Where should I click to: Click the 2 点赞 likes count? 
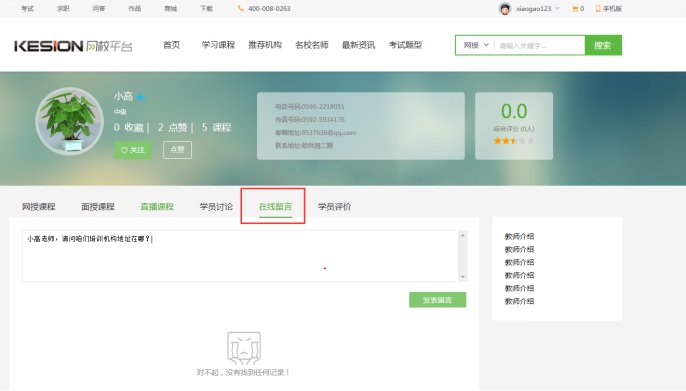[x=172, y=127]
